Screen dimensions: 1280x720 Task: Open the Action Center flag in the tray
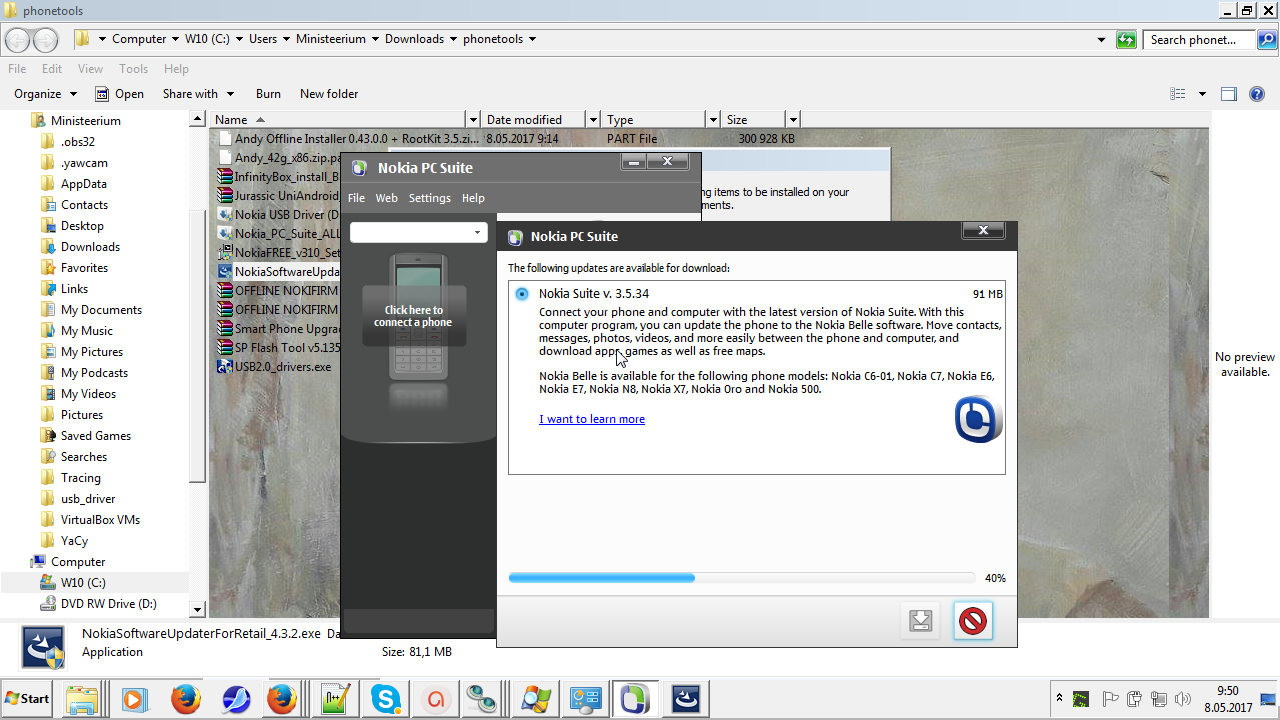1110,699
